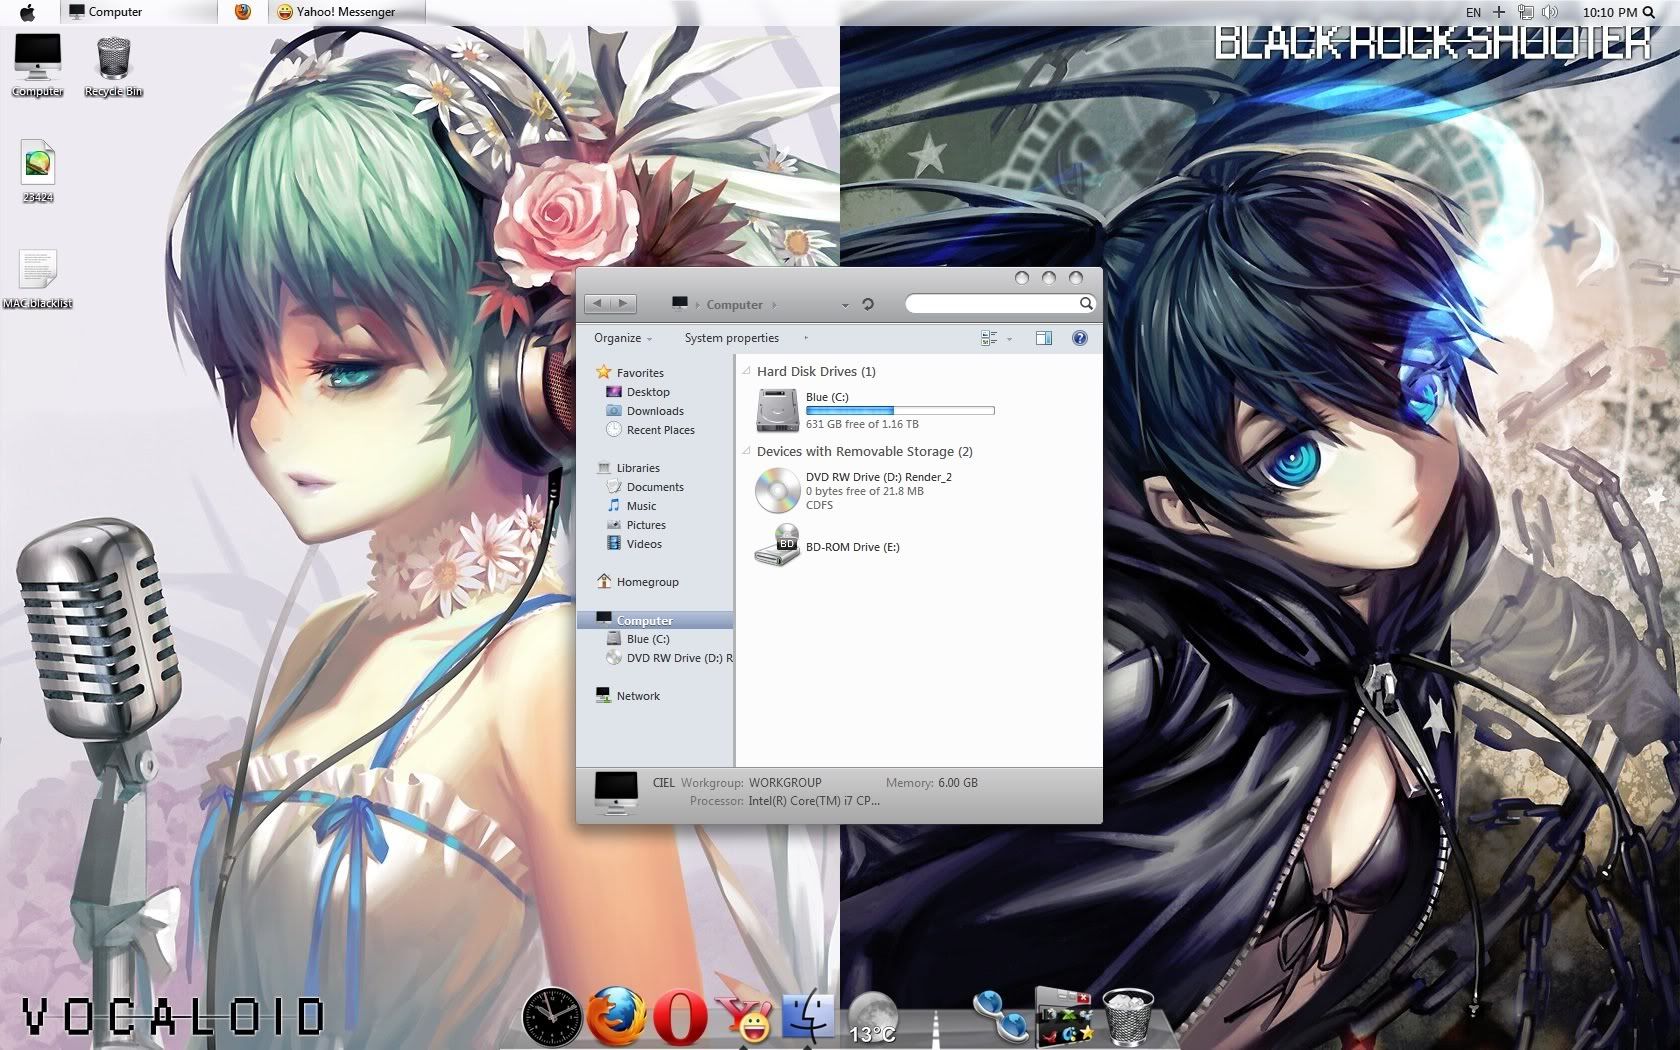Launch Opera from the dock
Screen dimensions: 1680x1050
680,1017
